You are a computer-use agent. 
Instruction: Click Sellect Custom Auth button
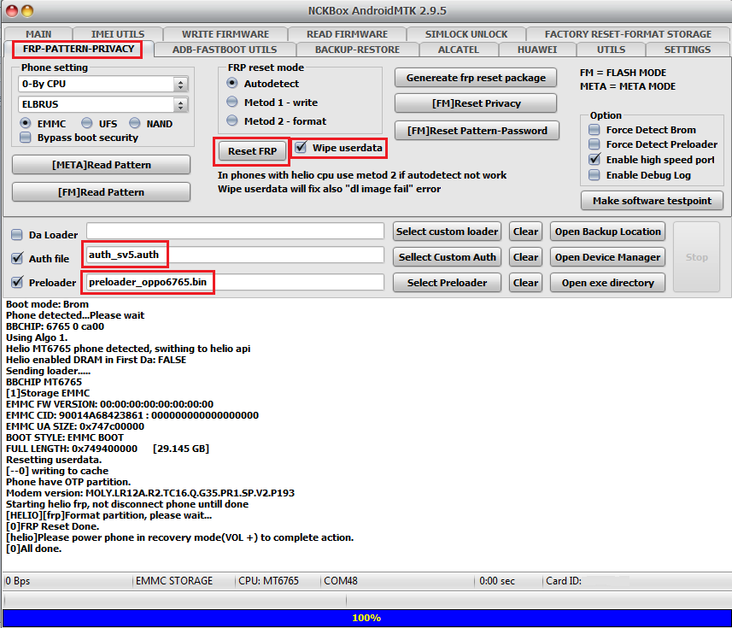coord(447,257)
